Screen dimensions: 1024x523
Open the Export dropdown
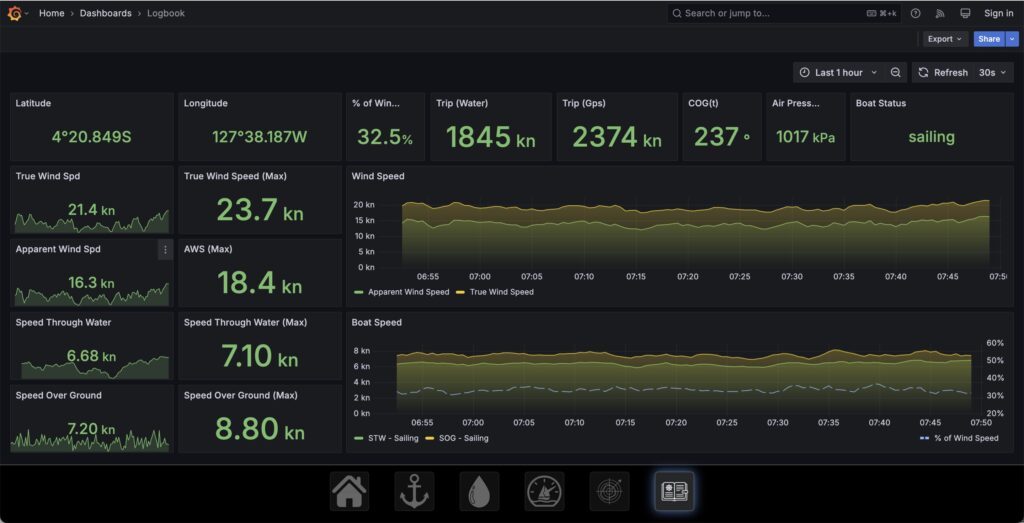coord(945,39)
